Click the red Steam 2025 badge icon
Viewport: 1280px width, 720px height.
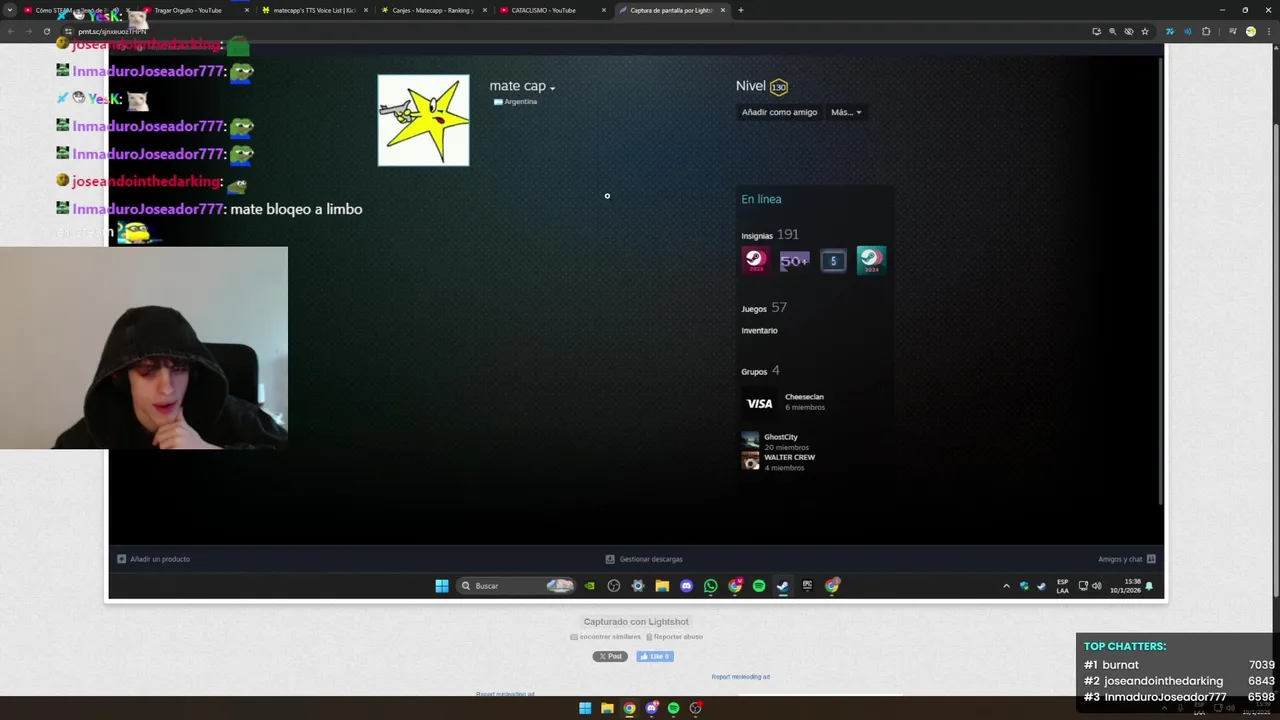coord(756,260)
